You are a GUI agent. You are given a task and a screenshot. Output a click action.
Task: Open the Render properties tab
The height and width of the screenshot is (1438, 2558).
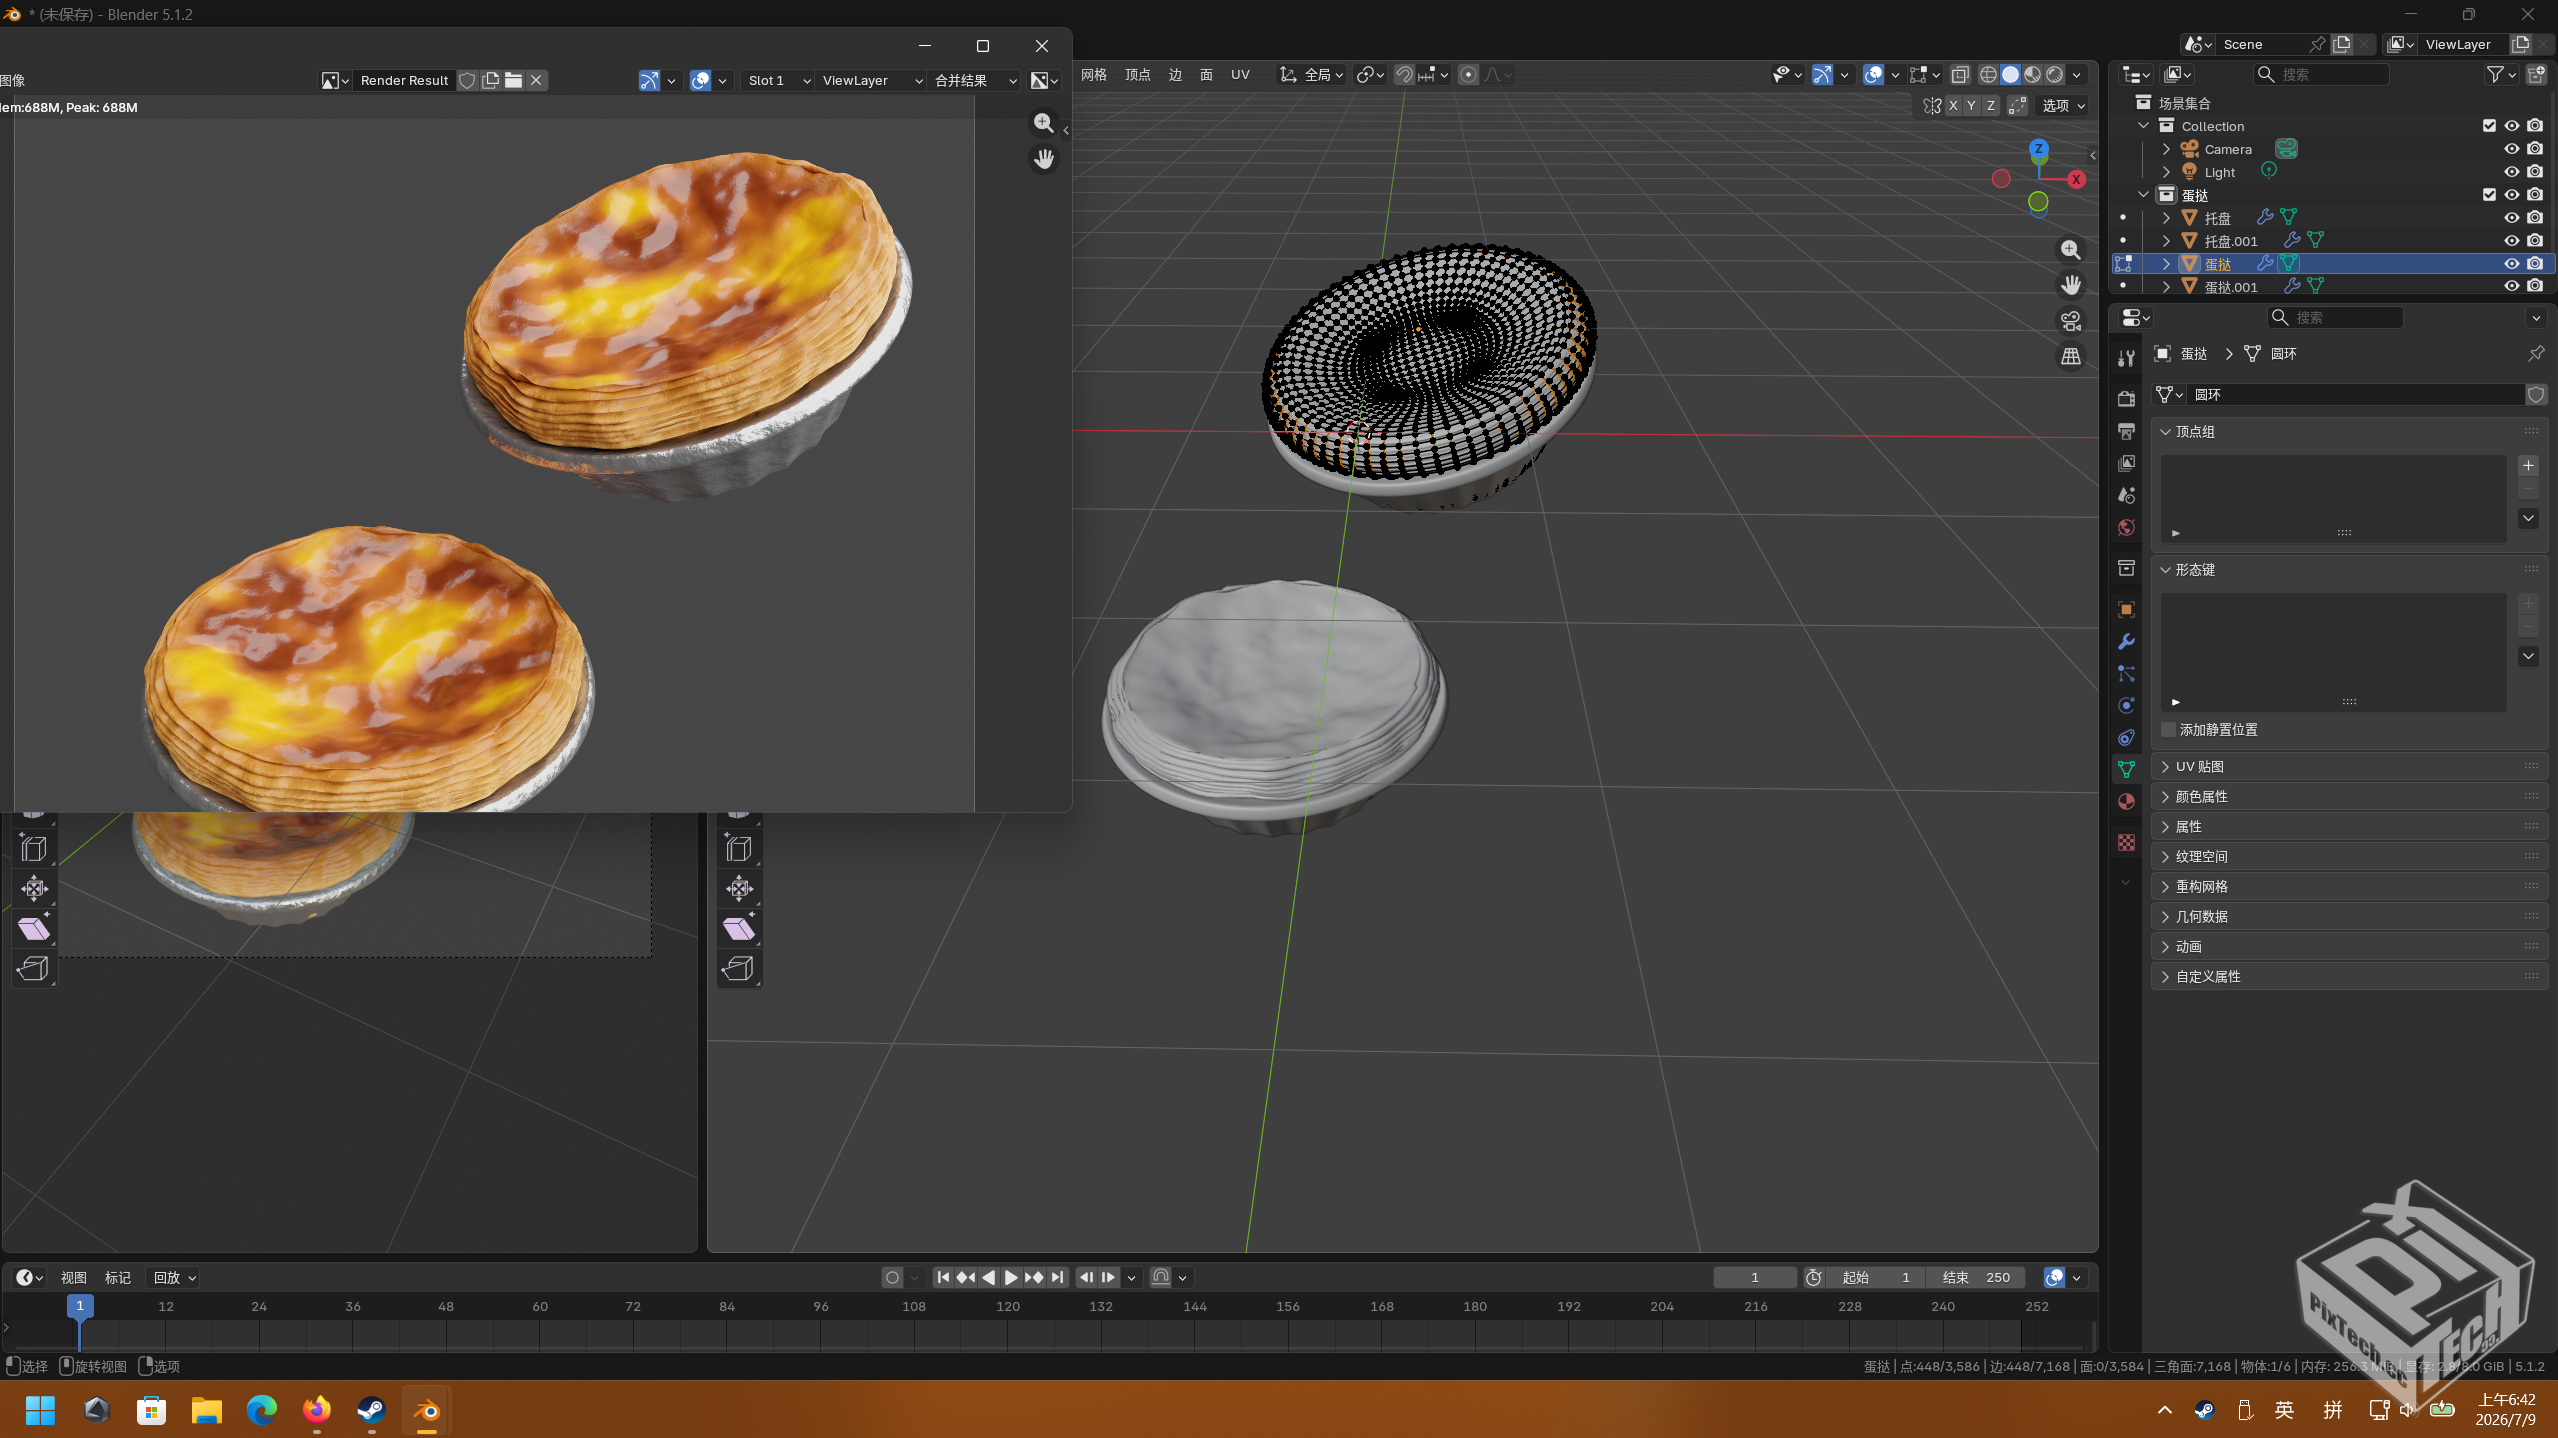[2126, 399]
